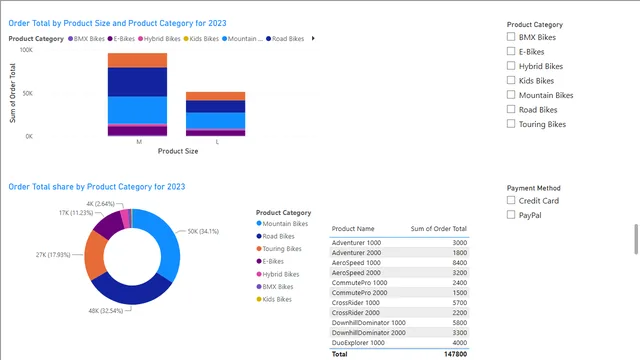Select Kids Bikes in donut chart legend
The image size is (640, 360).
tap(274, 299)
